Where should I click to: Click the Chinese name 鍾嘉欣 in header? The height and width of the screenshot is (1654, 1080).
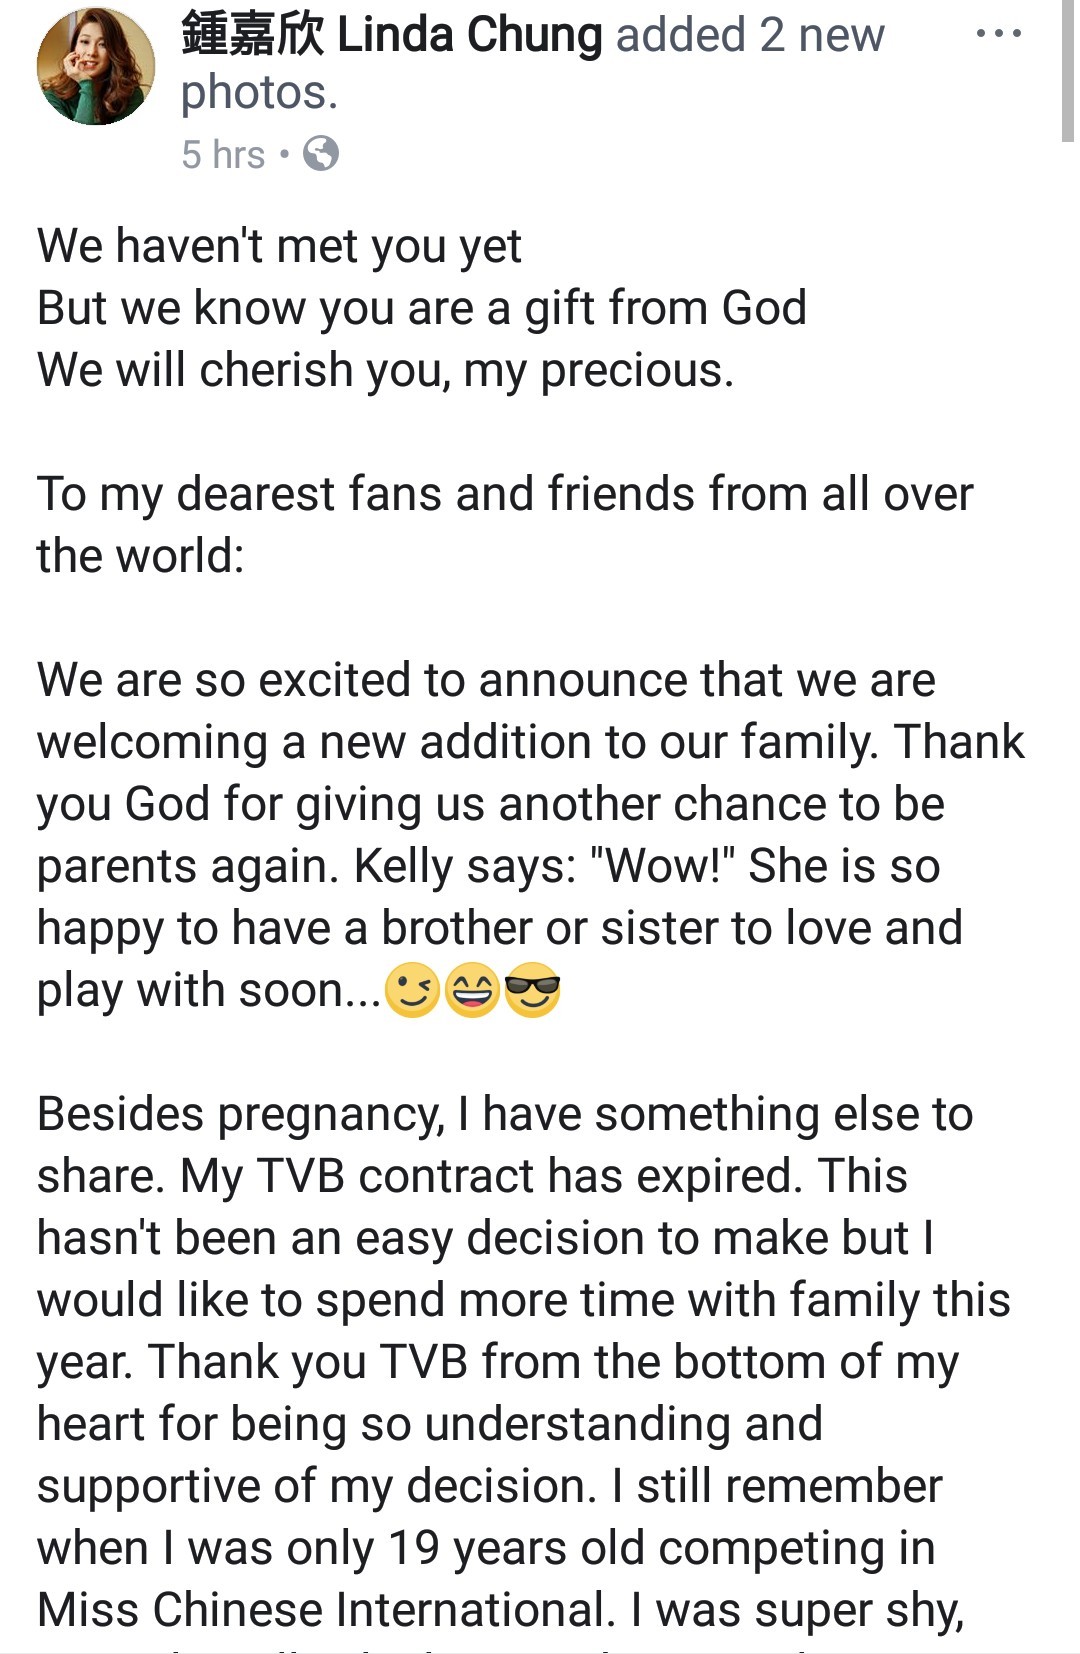tap(252, 36)
